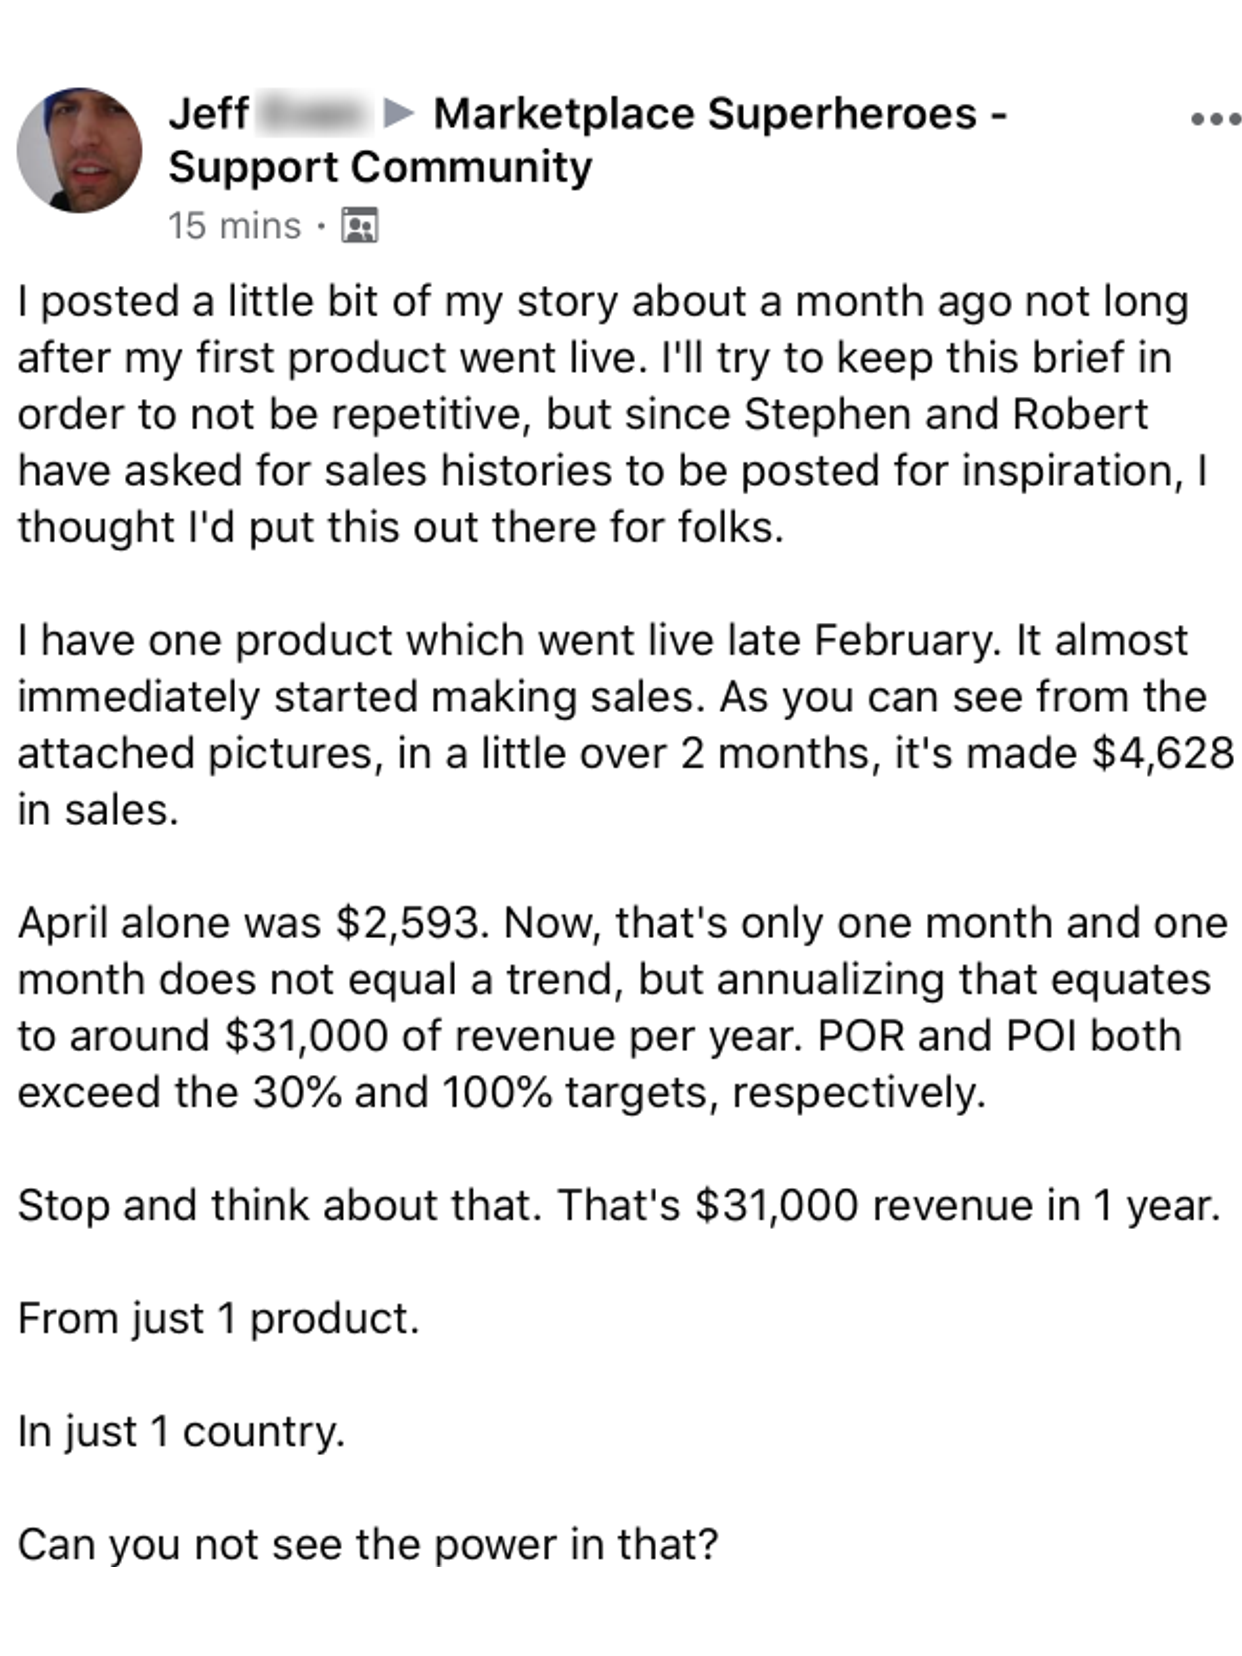Click the arrow between author and group
1242x1656 pixels.
tap(399, 113)
